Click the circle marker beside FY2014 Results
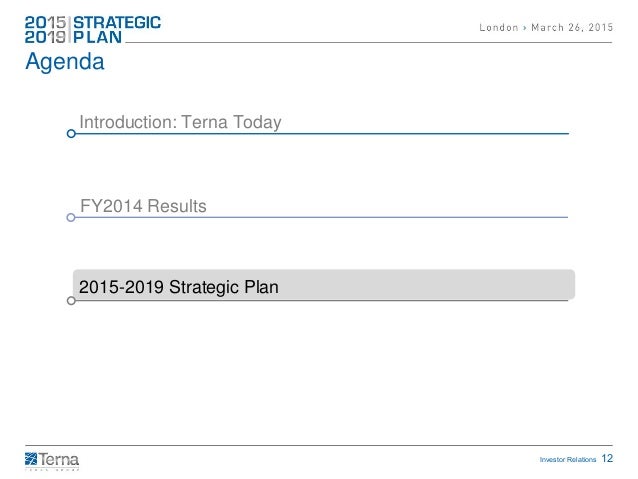 click(x=71, y=217)
